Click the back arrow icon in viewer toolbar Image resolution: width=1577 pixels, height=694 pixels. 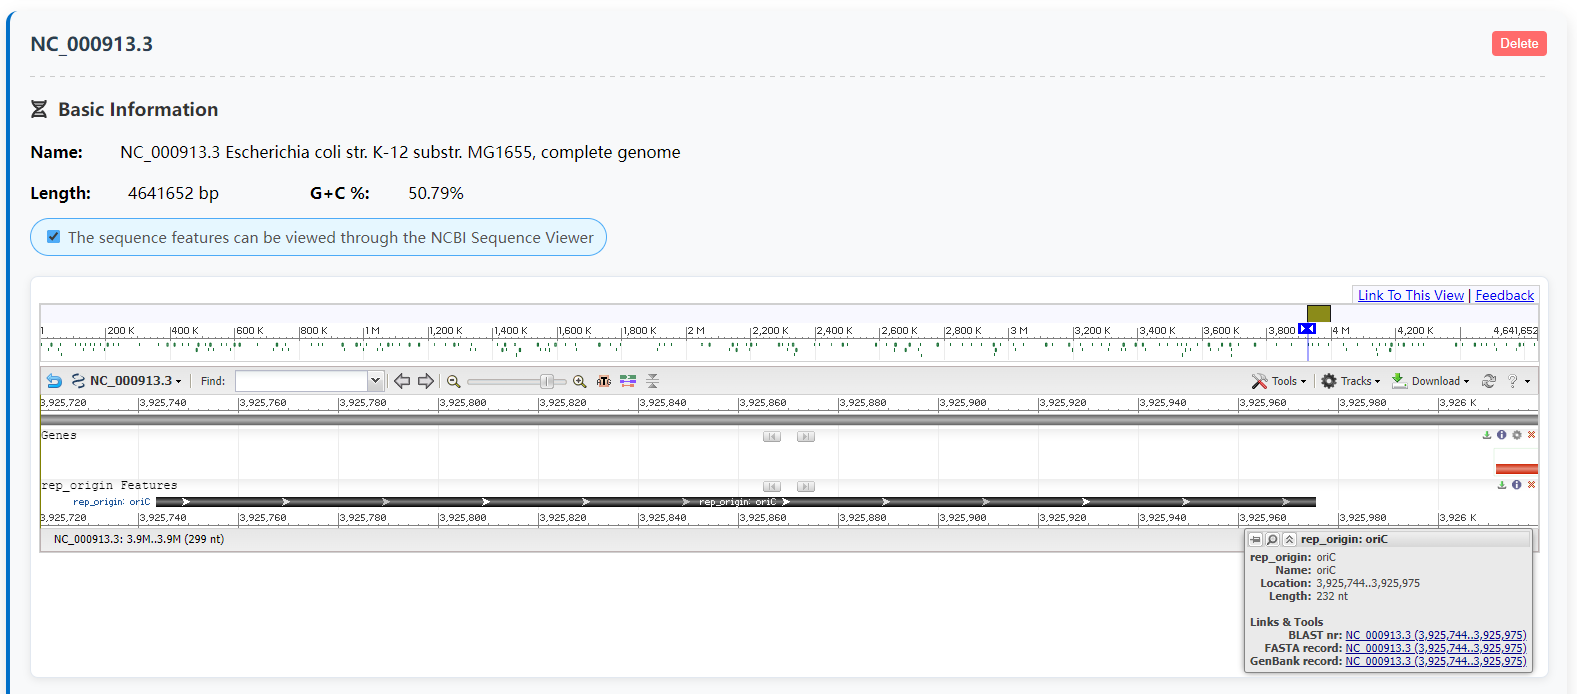pyautogui.click(x=54, y=381)
